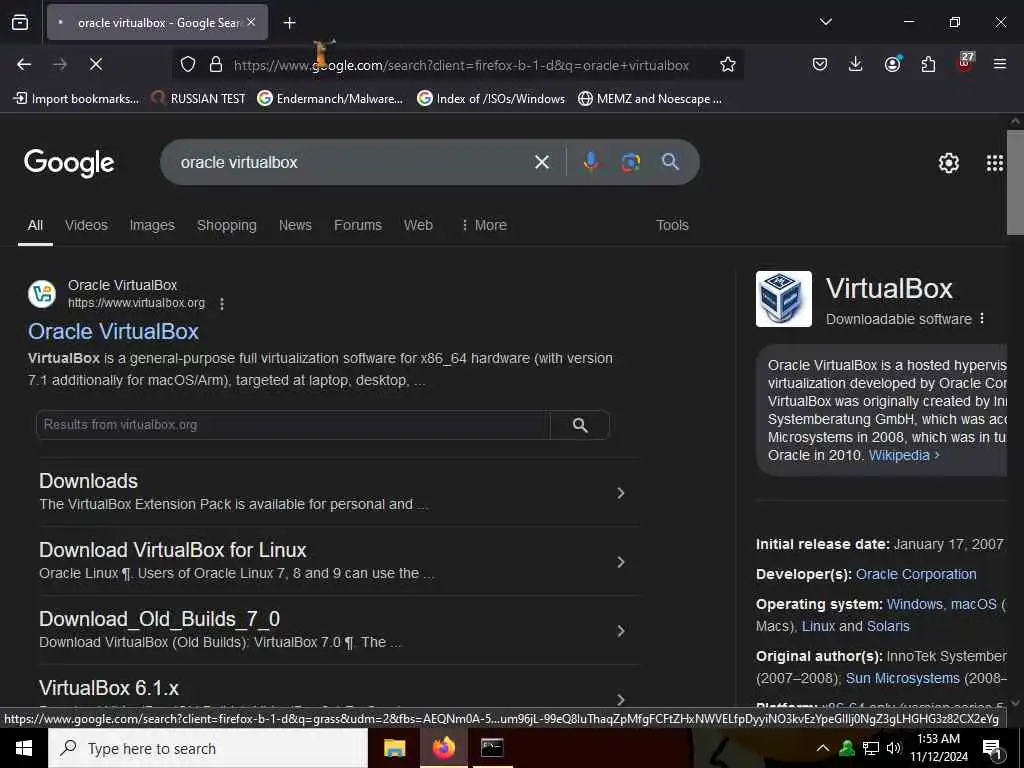This screenshot has height=768, width=1024.
Task: Open a new tab with plus button
Action: tap(289, 23)
